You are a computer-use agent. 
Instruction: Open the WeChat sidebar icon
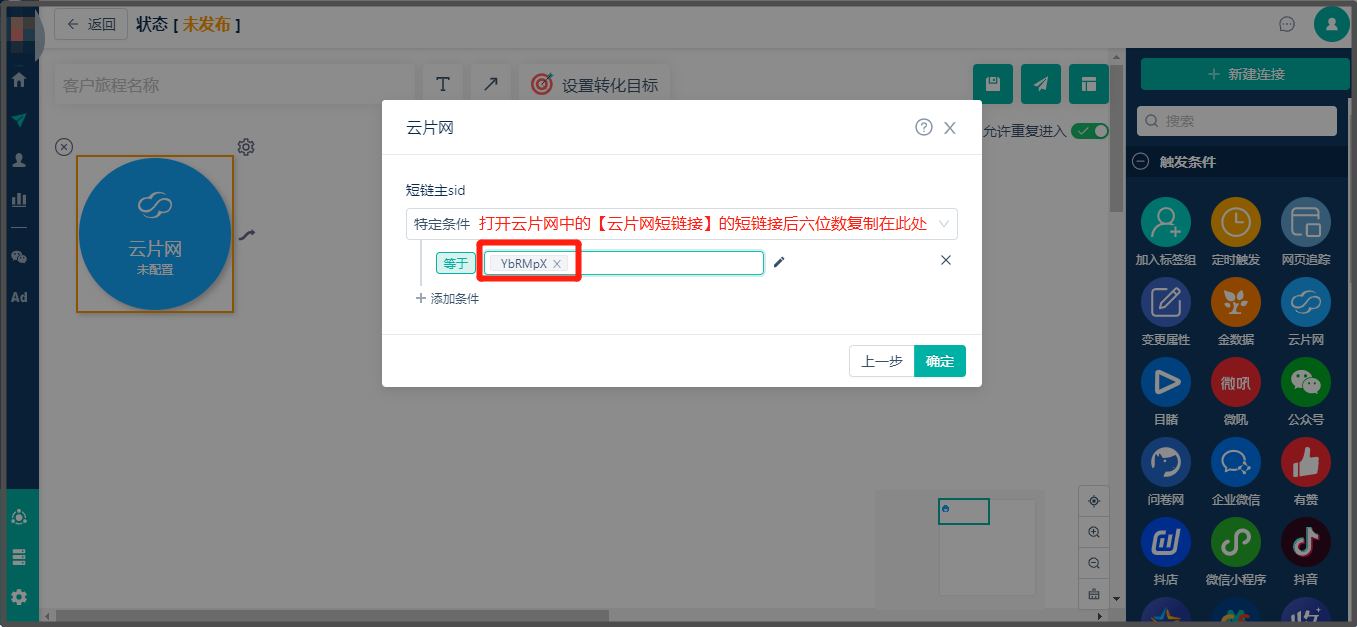tap(19, 257)
